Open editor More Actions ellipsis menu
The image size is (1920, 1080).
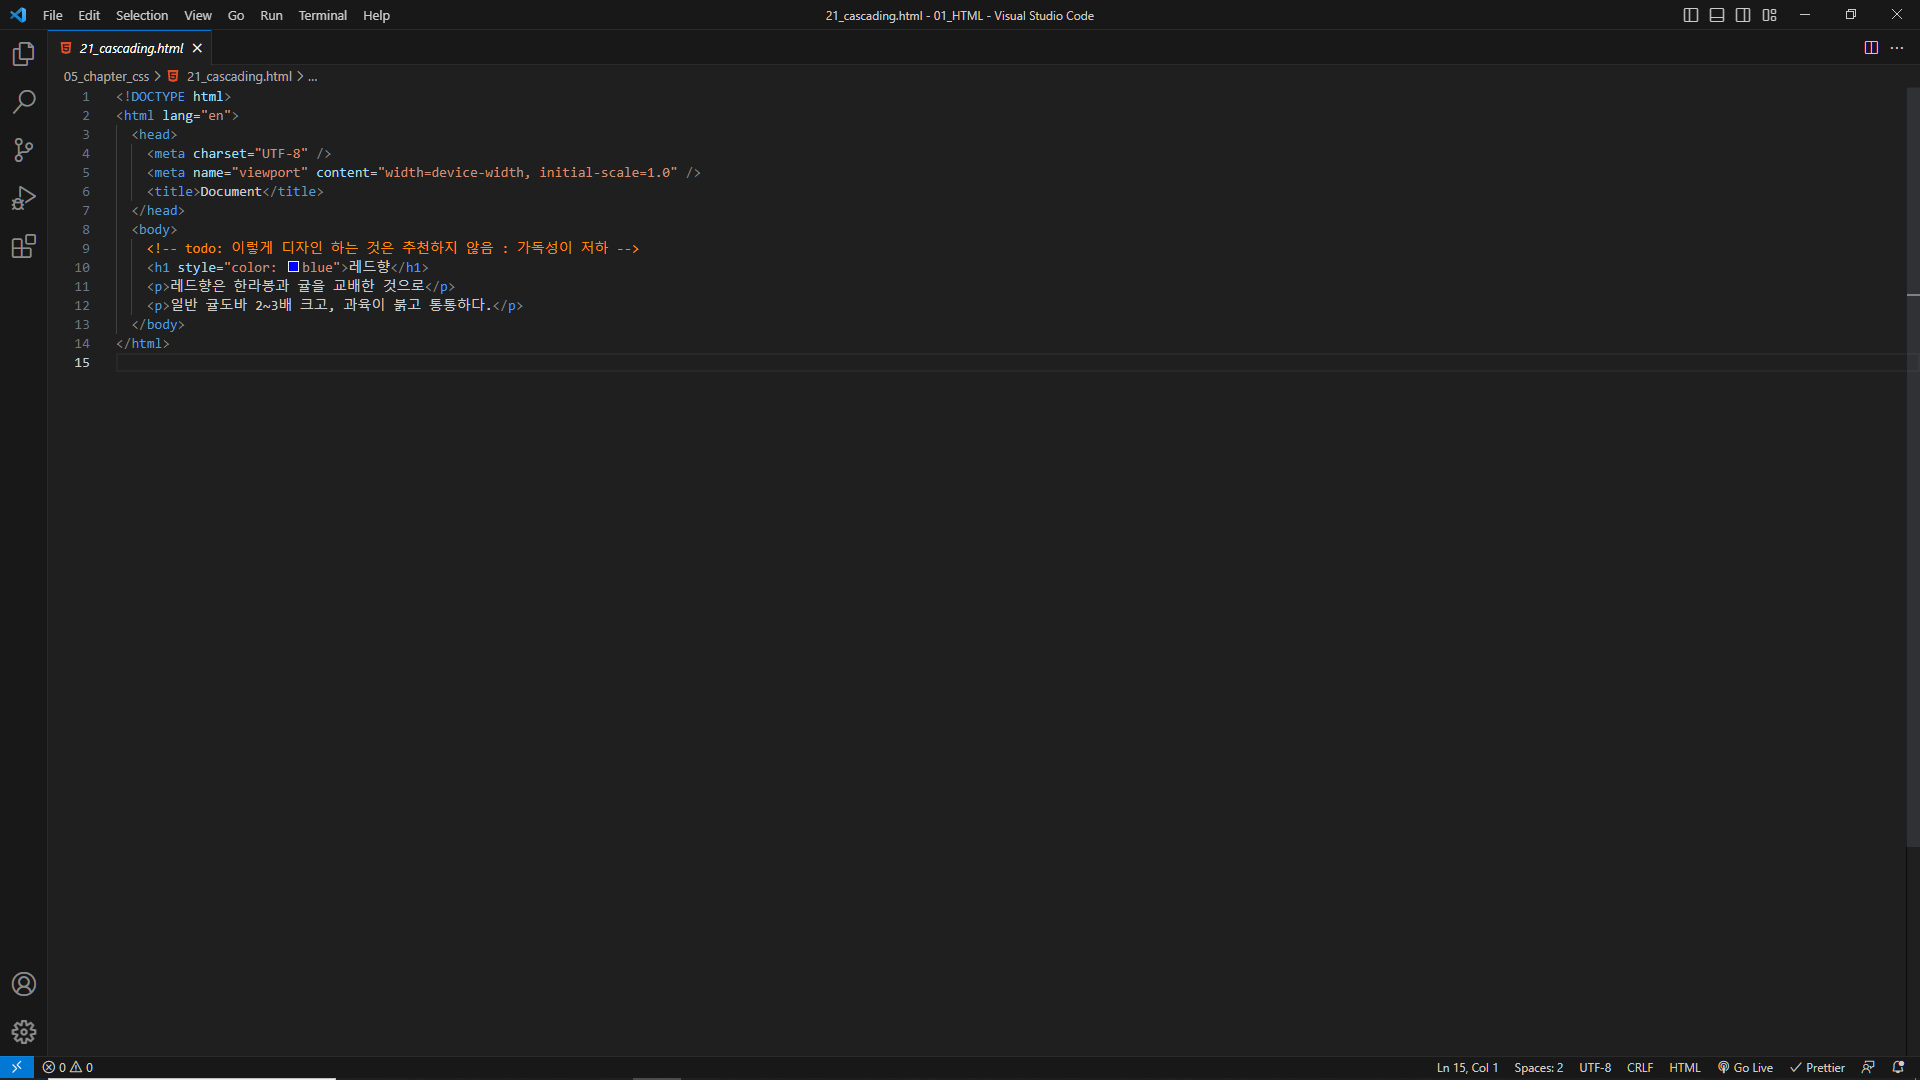(1897, 48)
